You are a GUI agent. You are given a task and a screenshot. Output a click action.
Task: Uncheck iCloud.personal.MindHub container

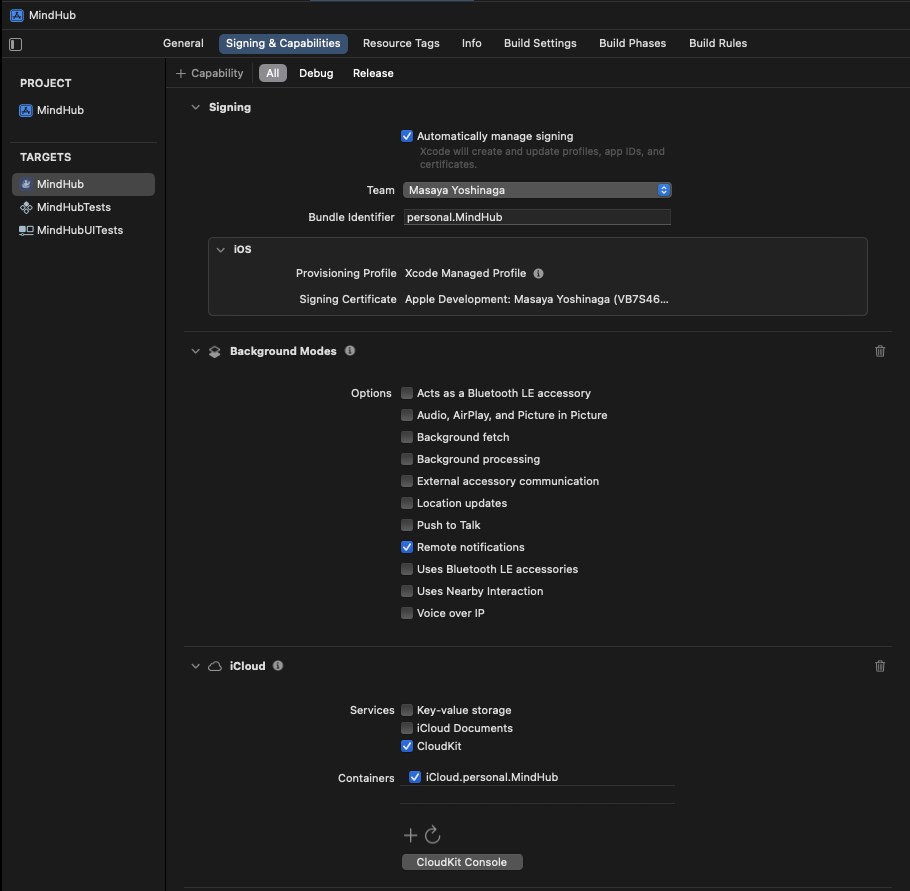(x=415, y=777)
